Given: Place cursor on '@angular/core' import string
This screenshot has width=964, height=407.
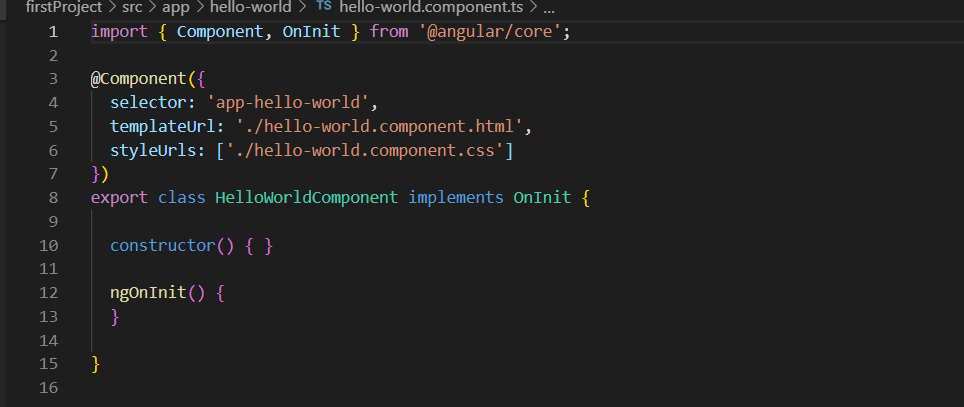Looking at the screenshot, I should (487, 32).
